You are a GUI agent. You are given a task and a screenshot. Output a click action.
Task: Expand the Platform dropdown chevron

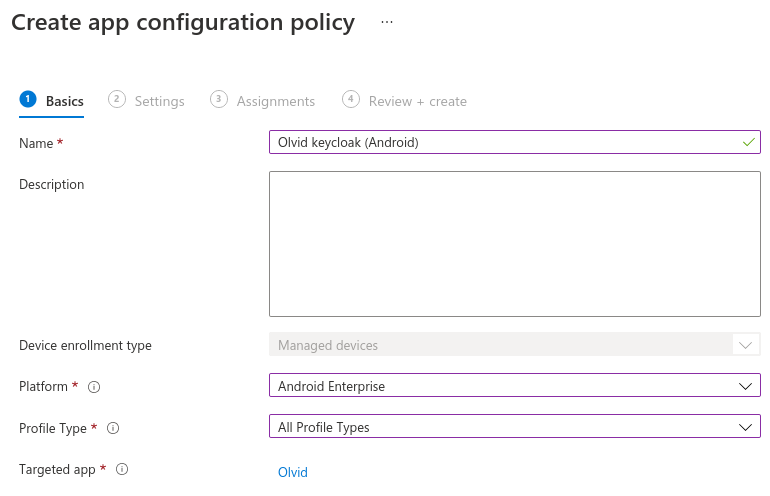[744, 386]
